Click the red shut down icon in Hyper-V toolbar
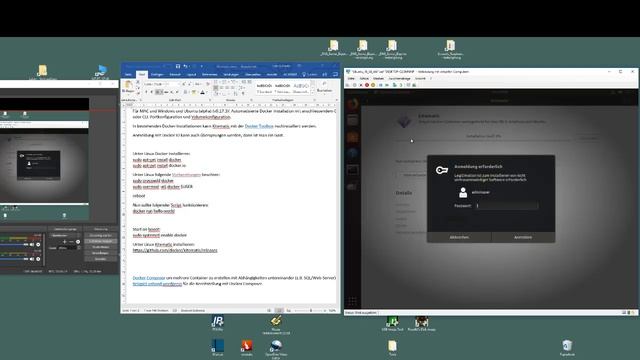Viewport: 640px width, 360px height. pyautogui.click(x=367, y=85)
